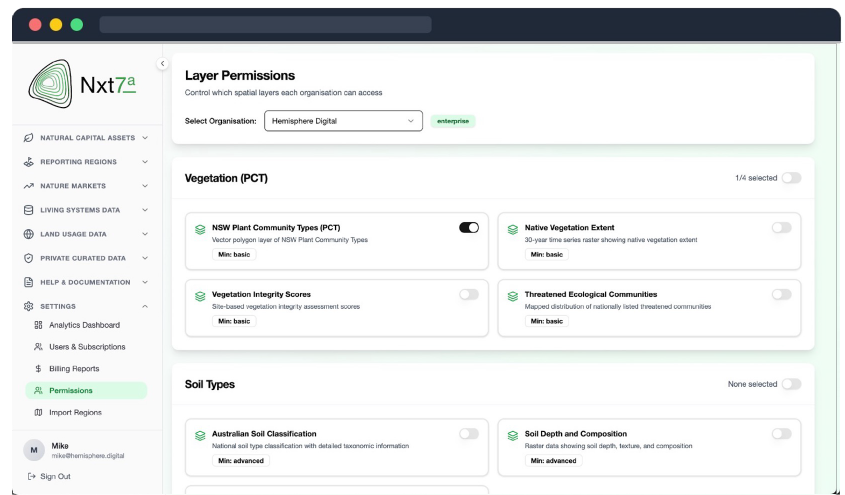Click the Permissions users icon
This screenshot has height=495, width=845.
[38, 391]
